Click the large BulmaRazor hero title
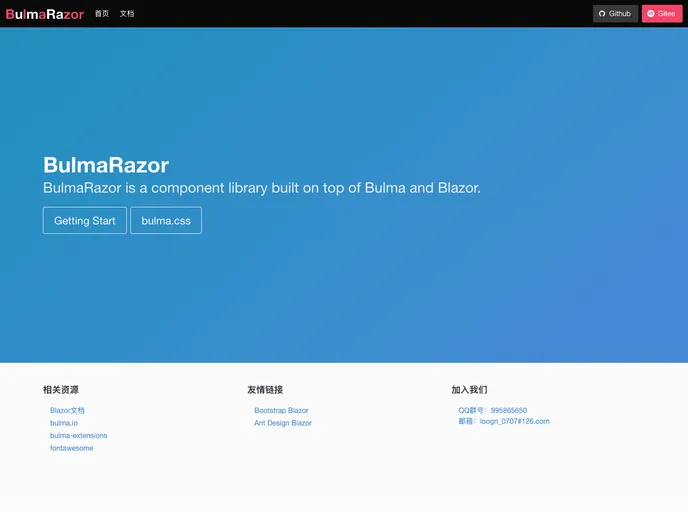This screenshot has height=512, width=688. point(106,165)
